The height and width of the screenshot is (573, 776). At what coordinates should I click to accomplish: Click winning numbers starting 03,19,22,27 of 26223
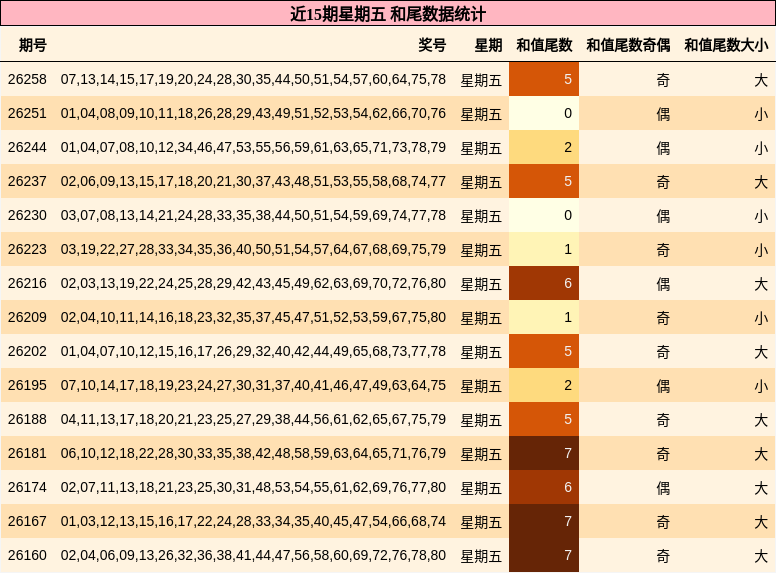[253, 249]
